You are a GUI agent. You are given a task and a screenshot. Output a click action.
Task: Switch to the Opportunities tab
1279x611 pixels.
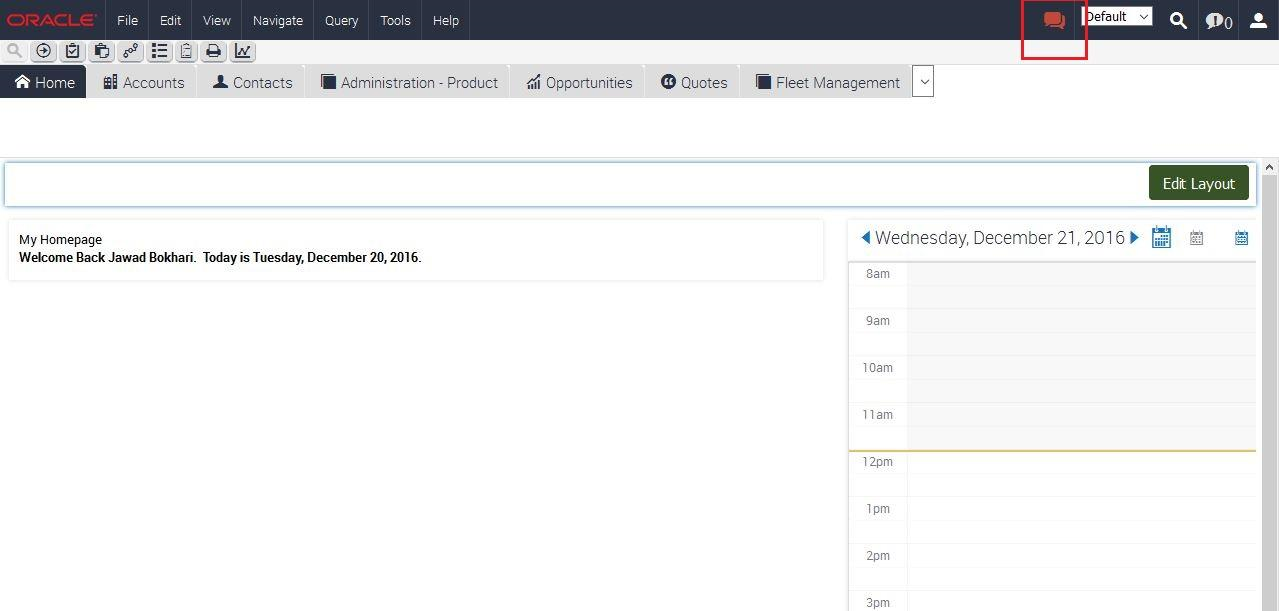(579, 83)
